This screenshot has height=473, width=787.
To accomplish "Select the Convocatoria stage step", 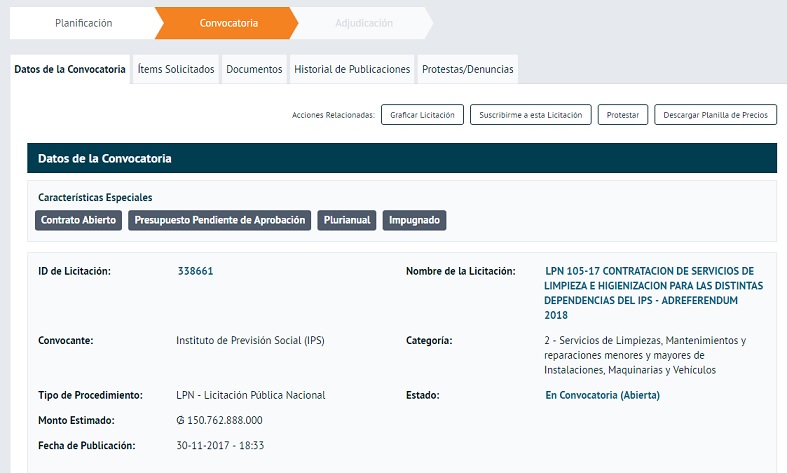I will (228, 23).
